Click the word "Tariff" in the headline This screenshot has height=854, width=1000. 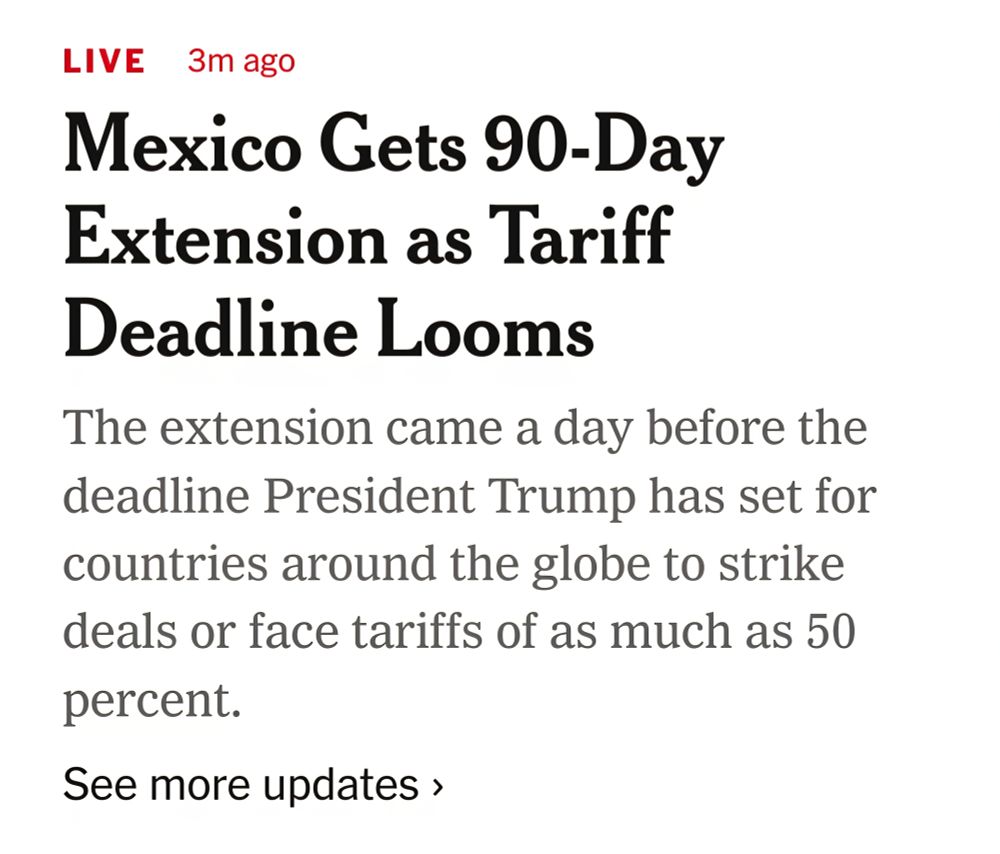(x=581, y=235)
